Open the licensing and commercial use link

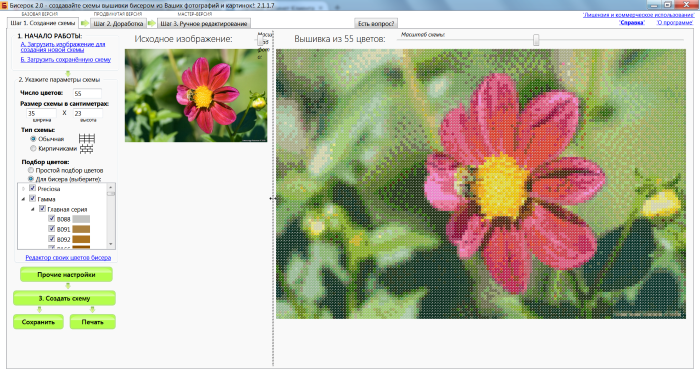(639, 15)
